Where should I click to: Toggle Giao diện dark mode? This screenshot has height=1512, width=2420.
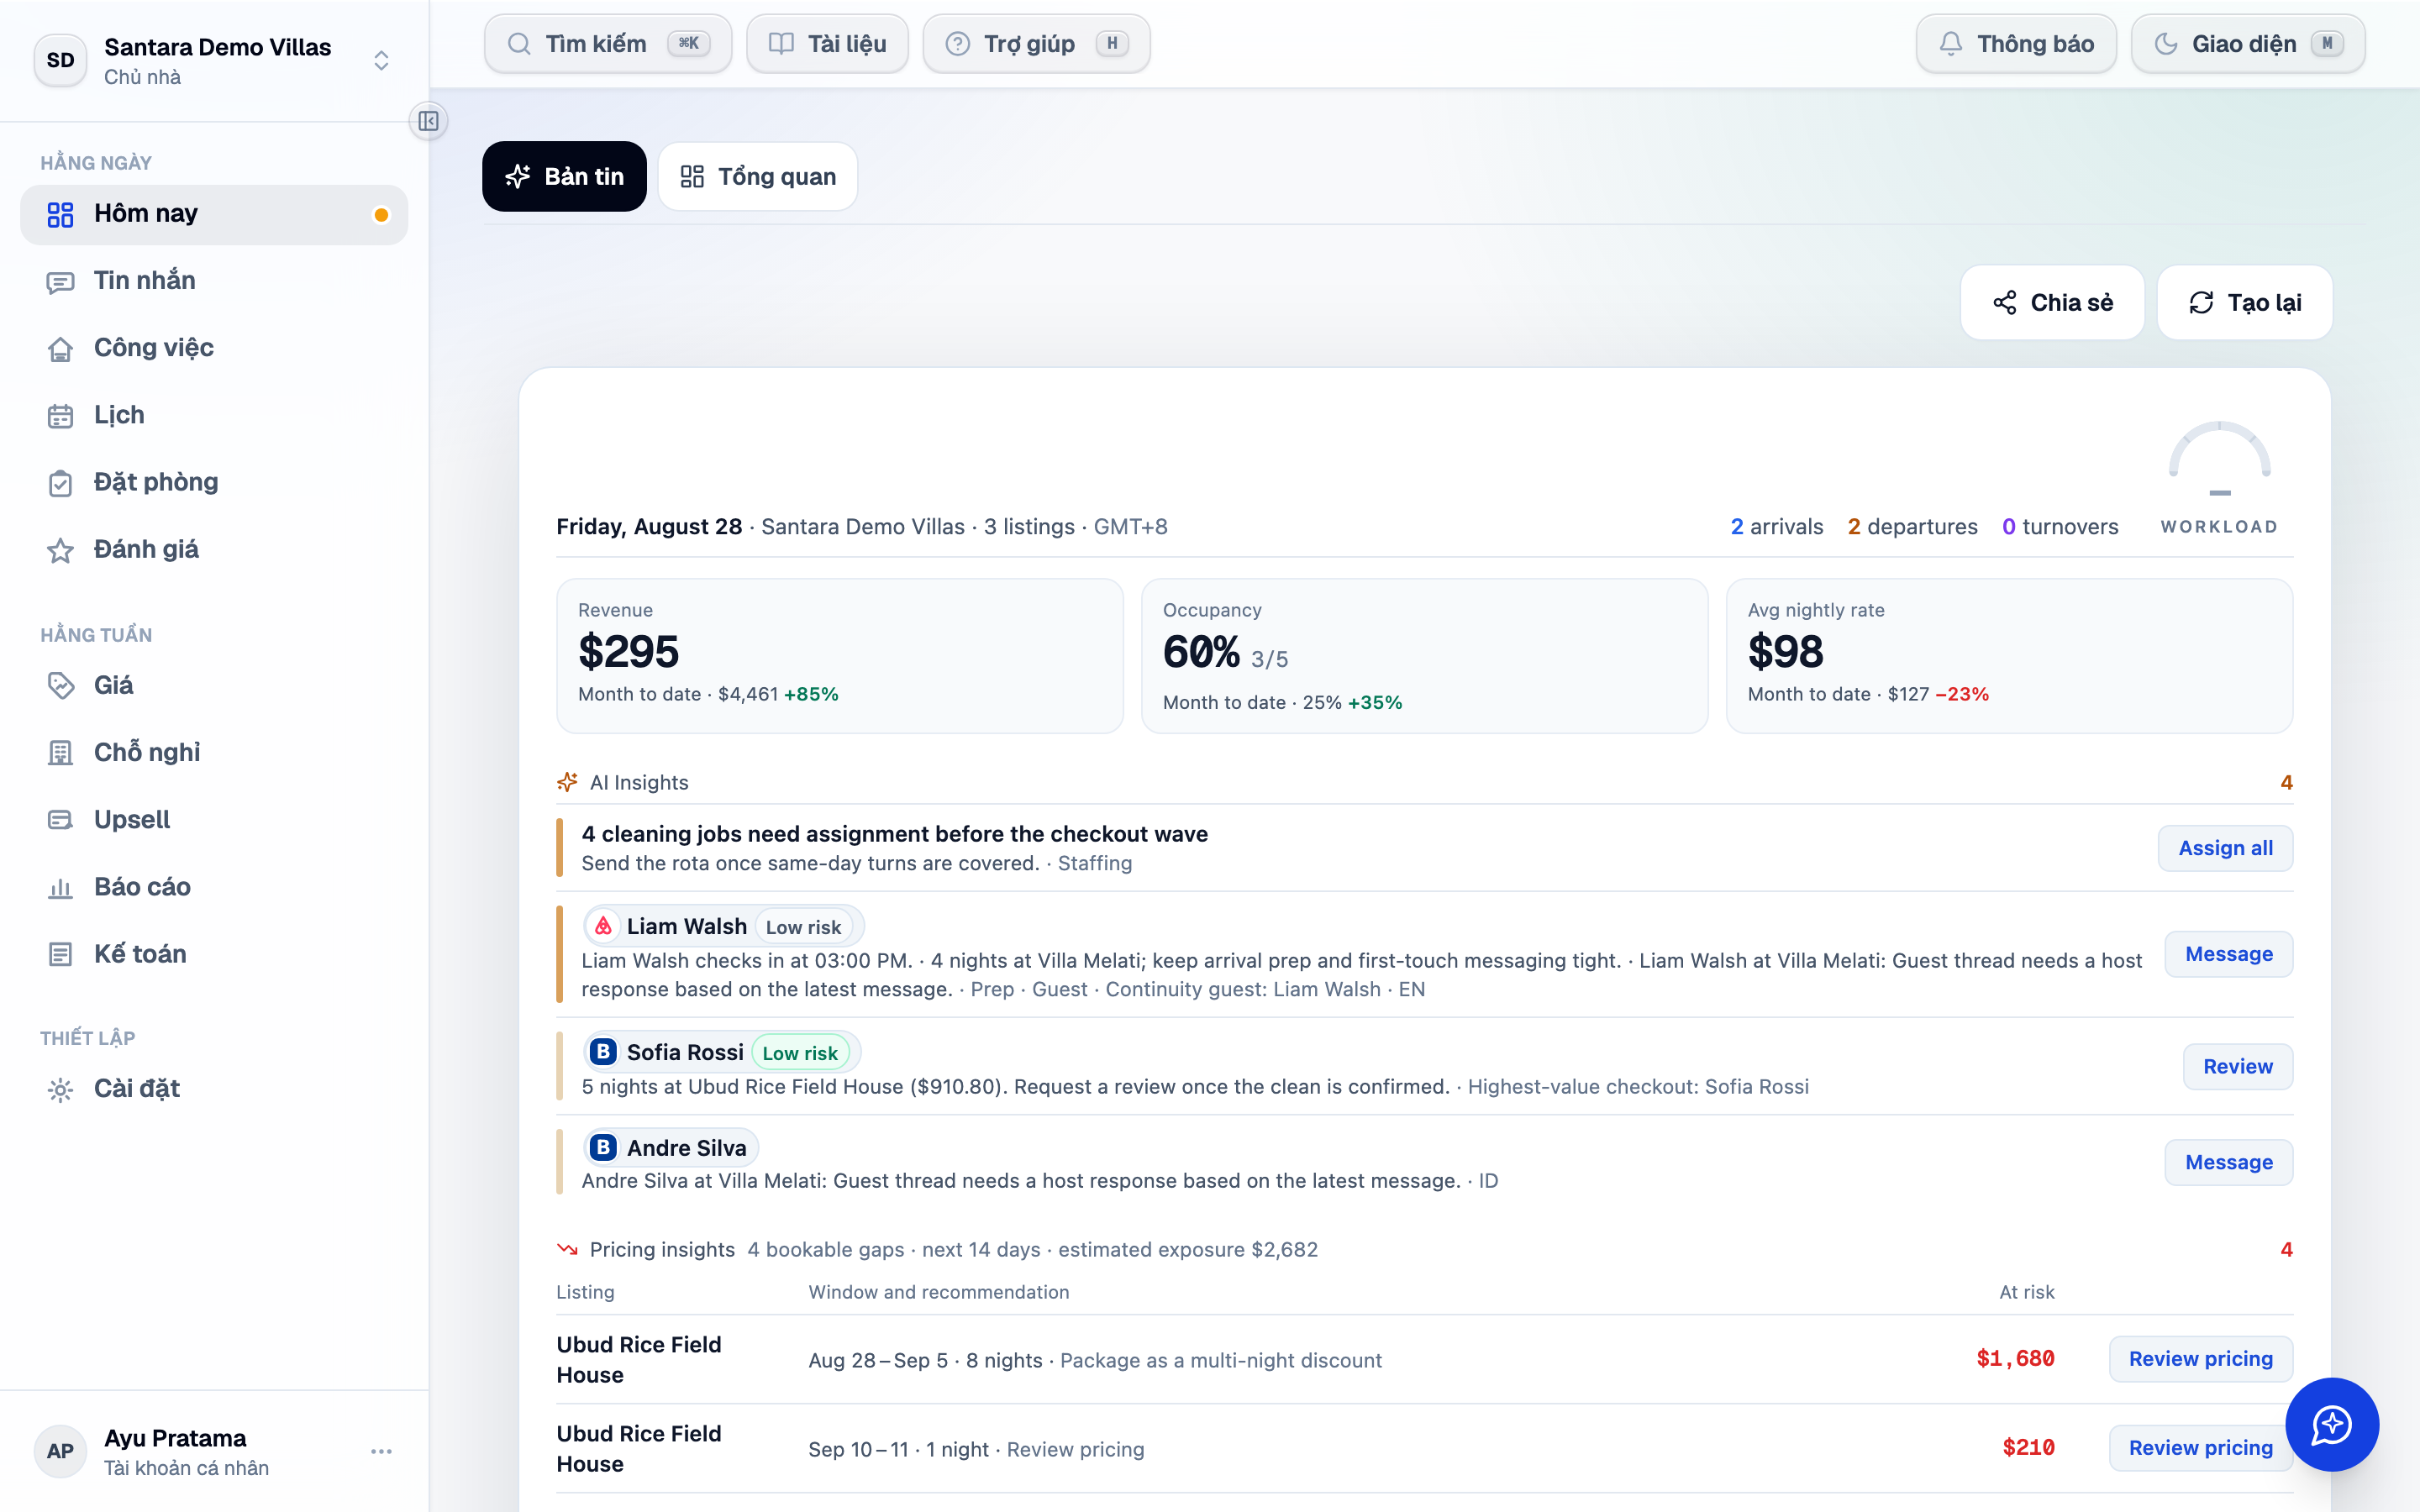pyautogui.click(x=2248, y=44)
